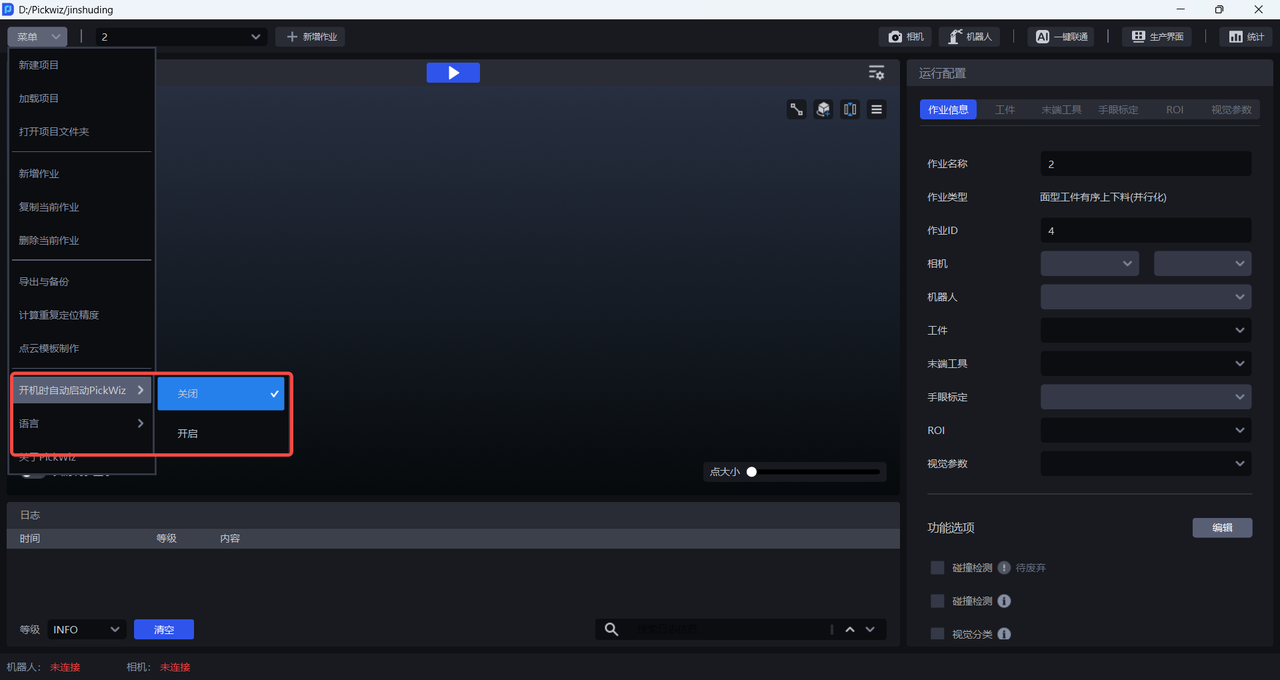The height and width of the screenshot is (680, 1280).
Task: Expand the 末端工具 dropdown
Action: pos(1145,364)
